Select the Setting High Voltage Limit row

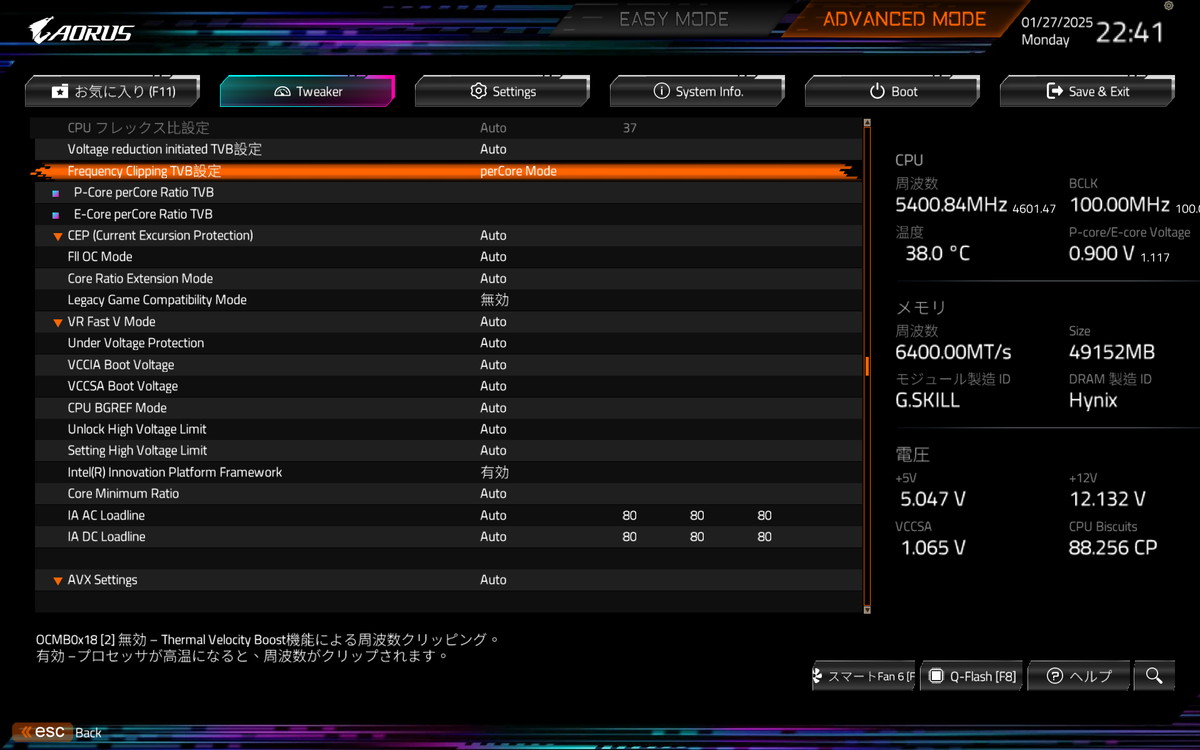(448, 451)
